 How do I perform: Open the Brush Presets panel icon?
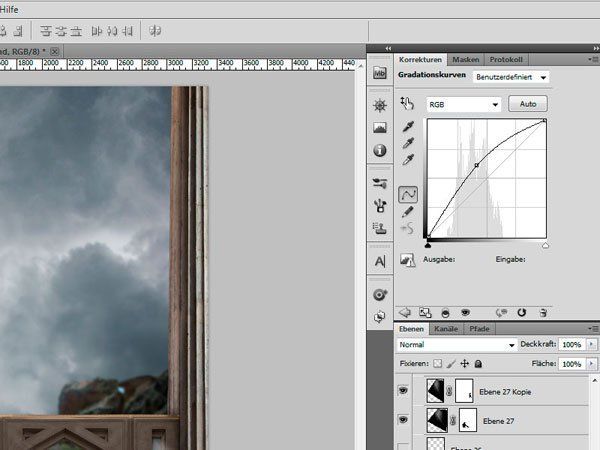coord(380,183)
